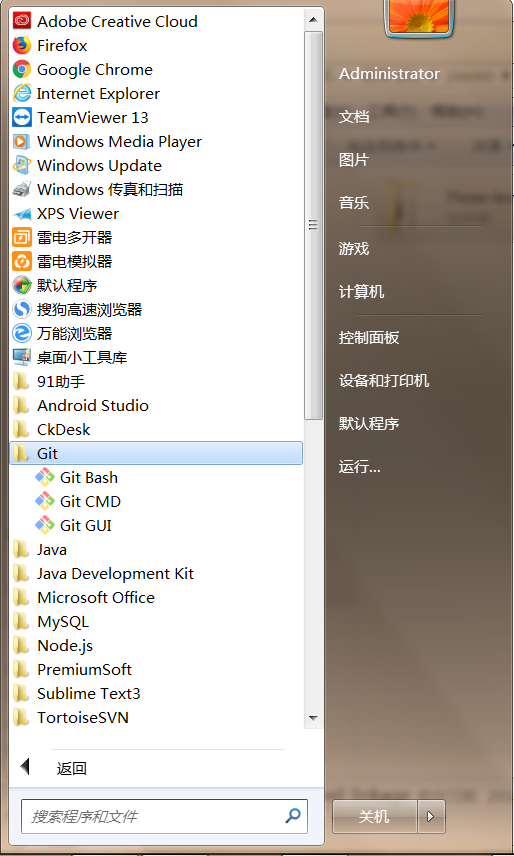Collapse the Git folder

tap(156, 453)
